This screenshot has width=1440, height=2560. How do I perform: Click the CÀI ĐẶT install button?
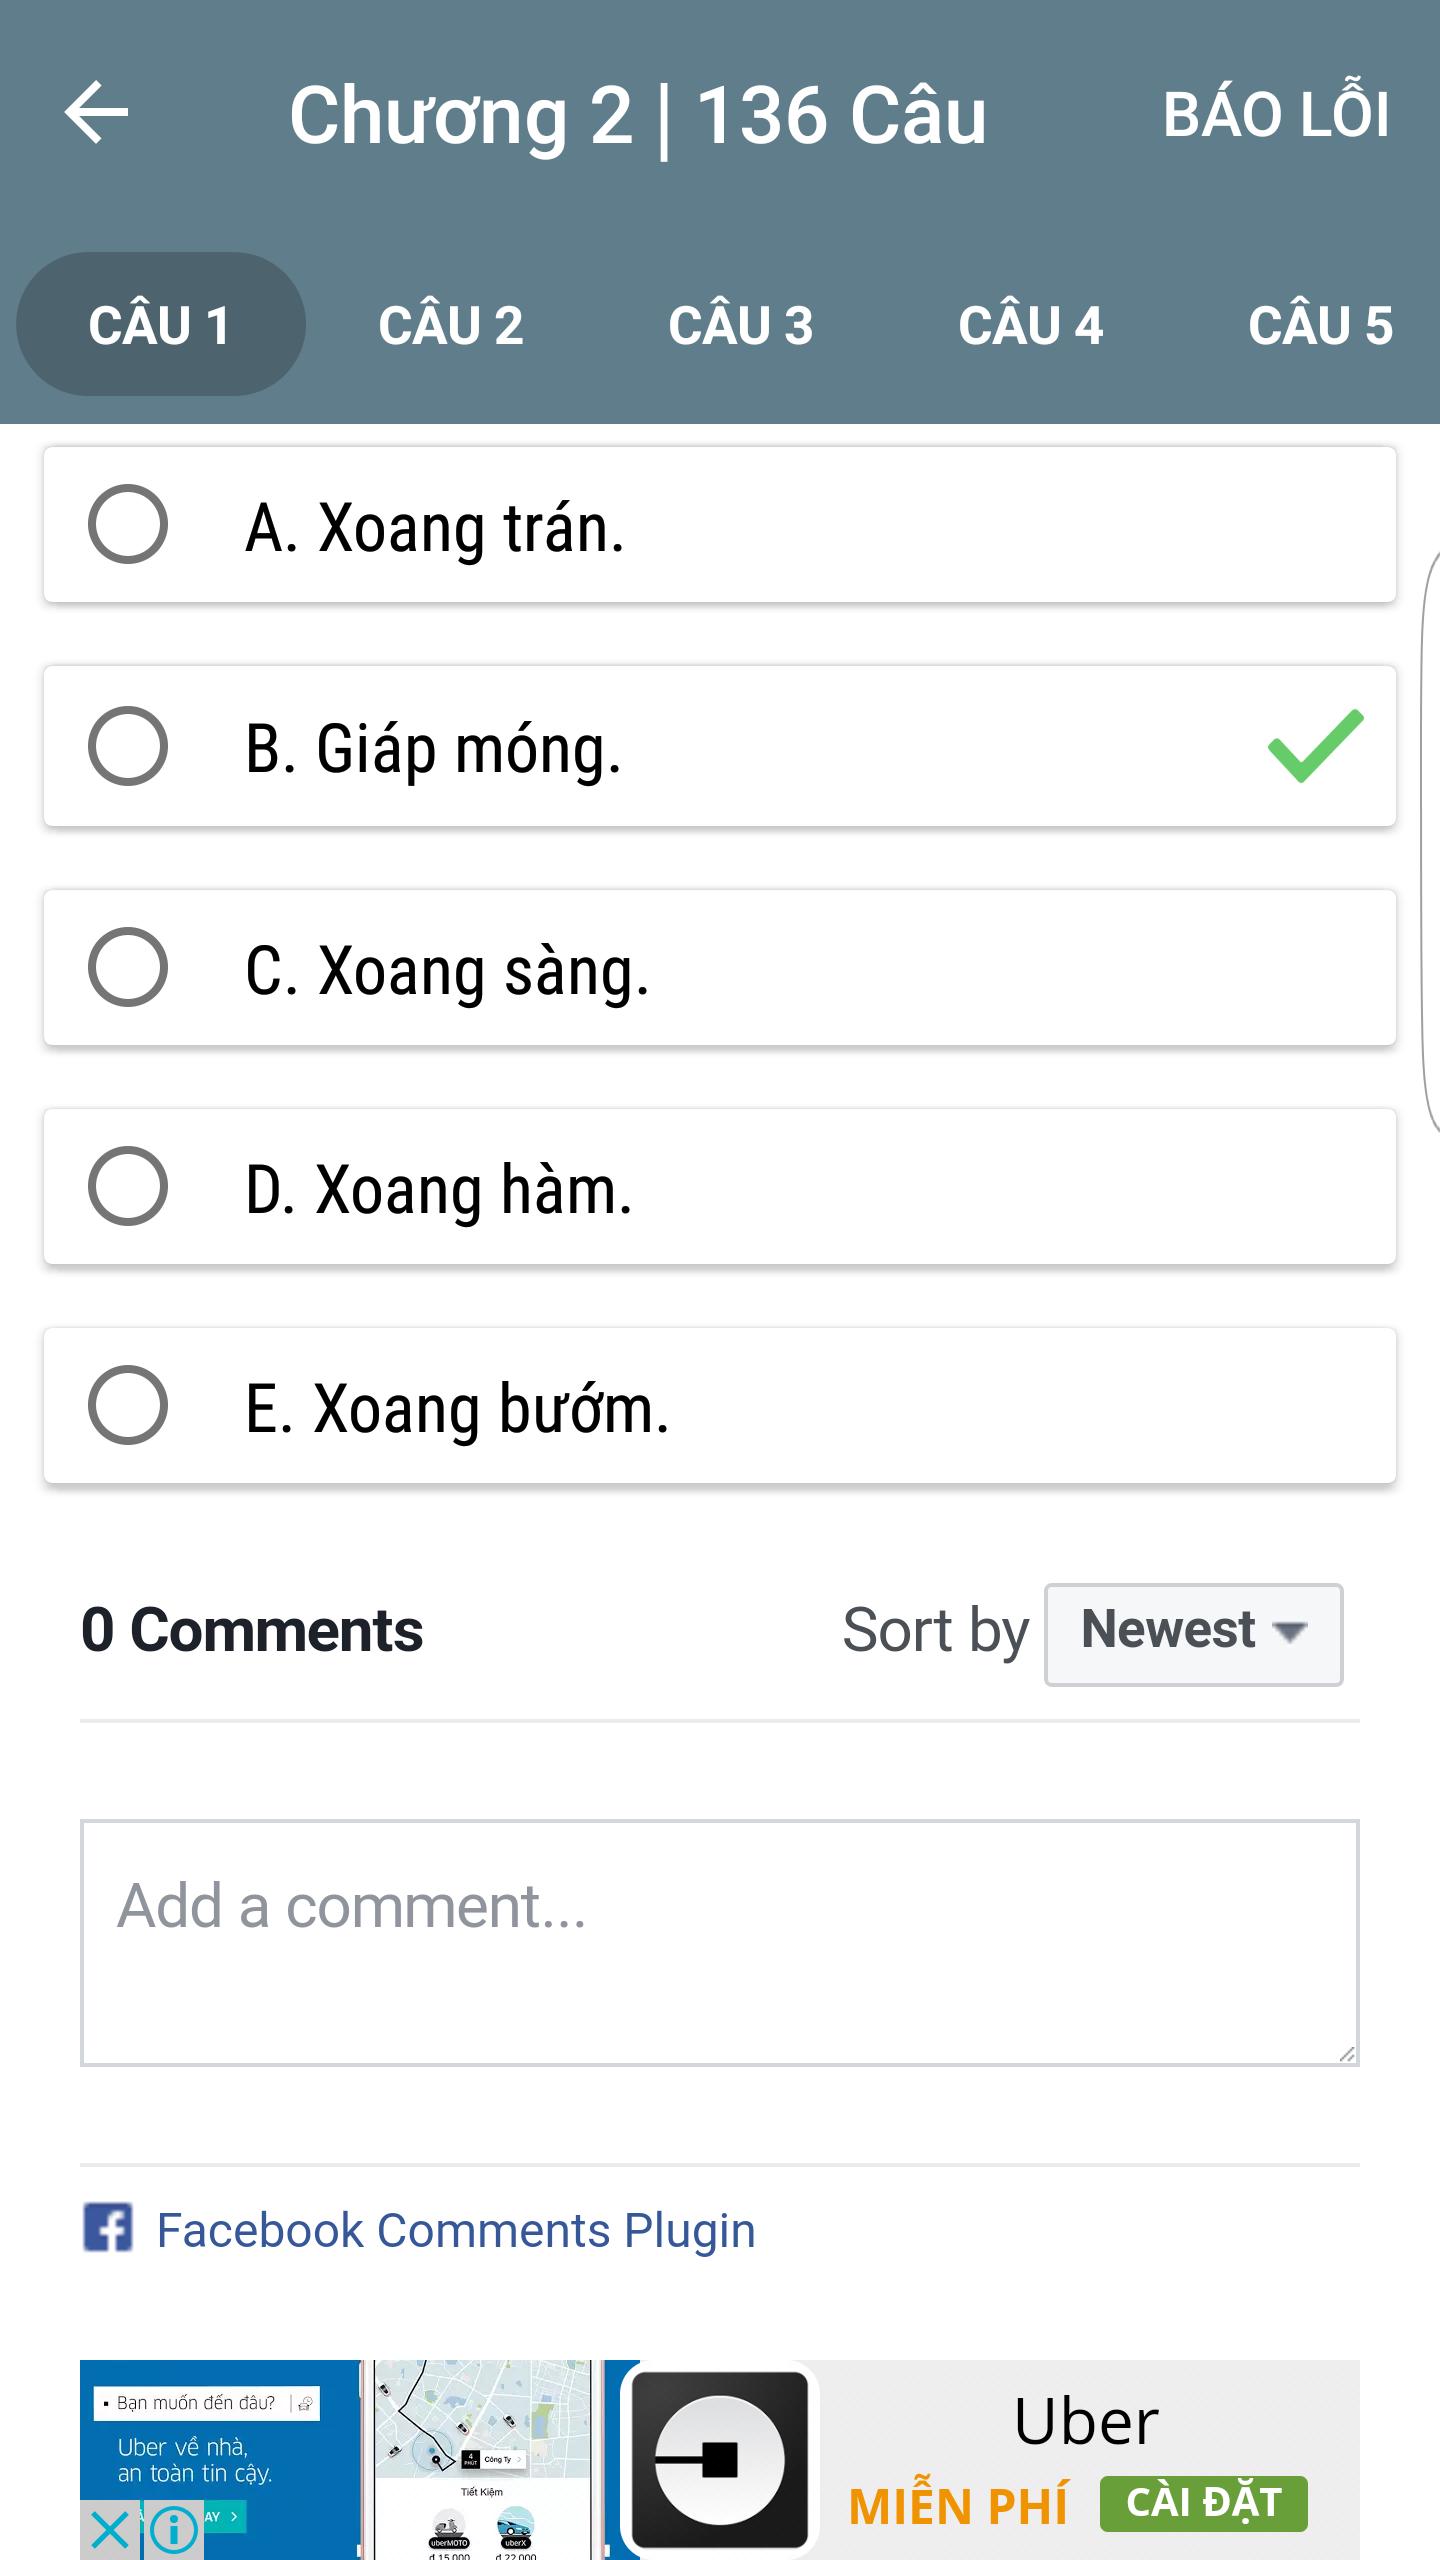[1204, 2503]
